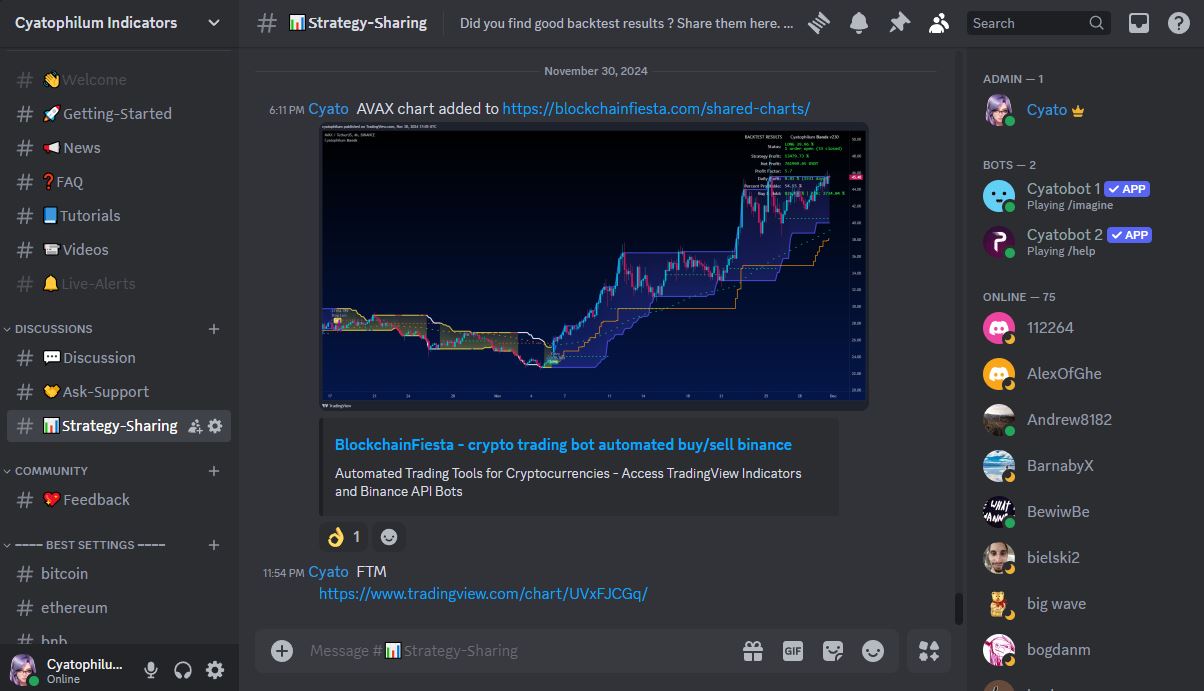Open the sticker picker
Screen dimensions: 1204x691
[833, 651]
